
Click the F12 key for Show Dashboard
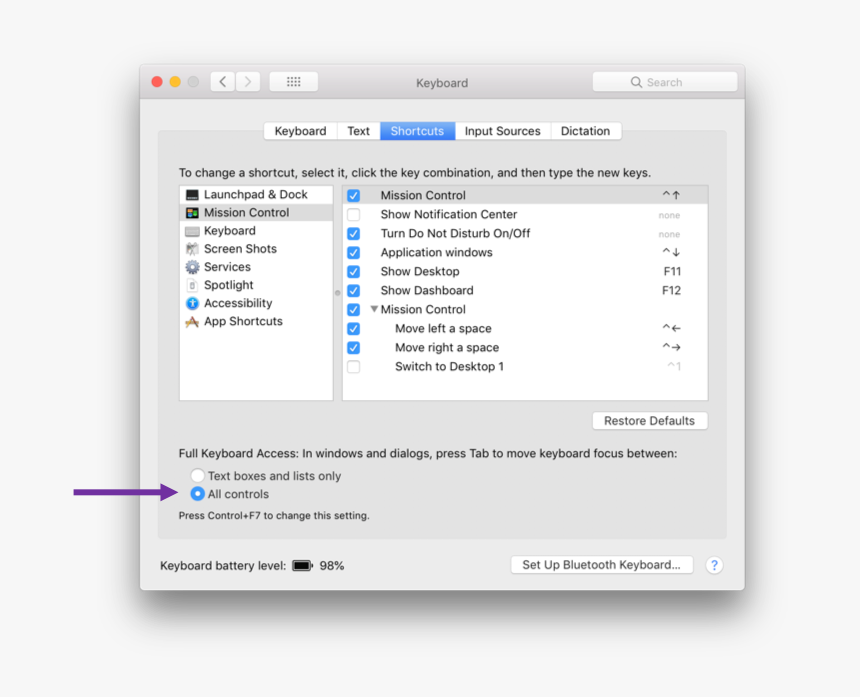pos(672,291)
